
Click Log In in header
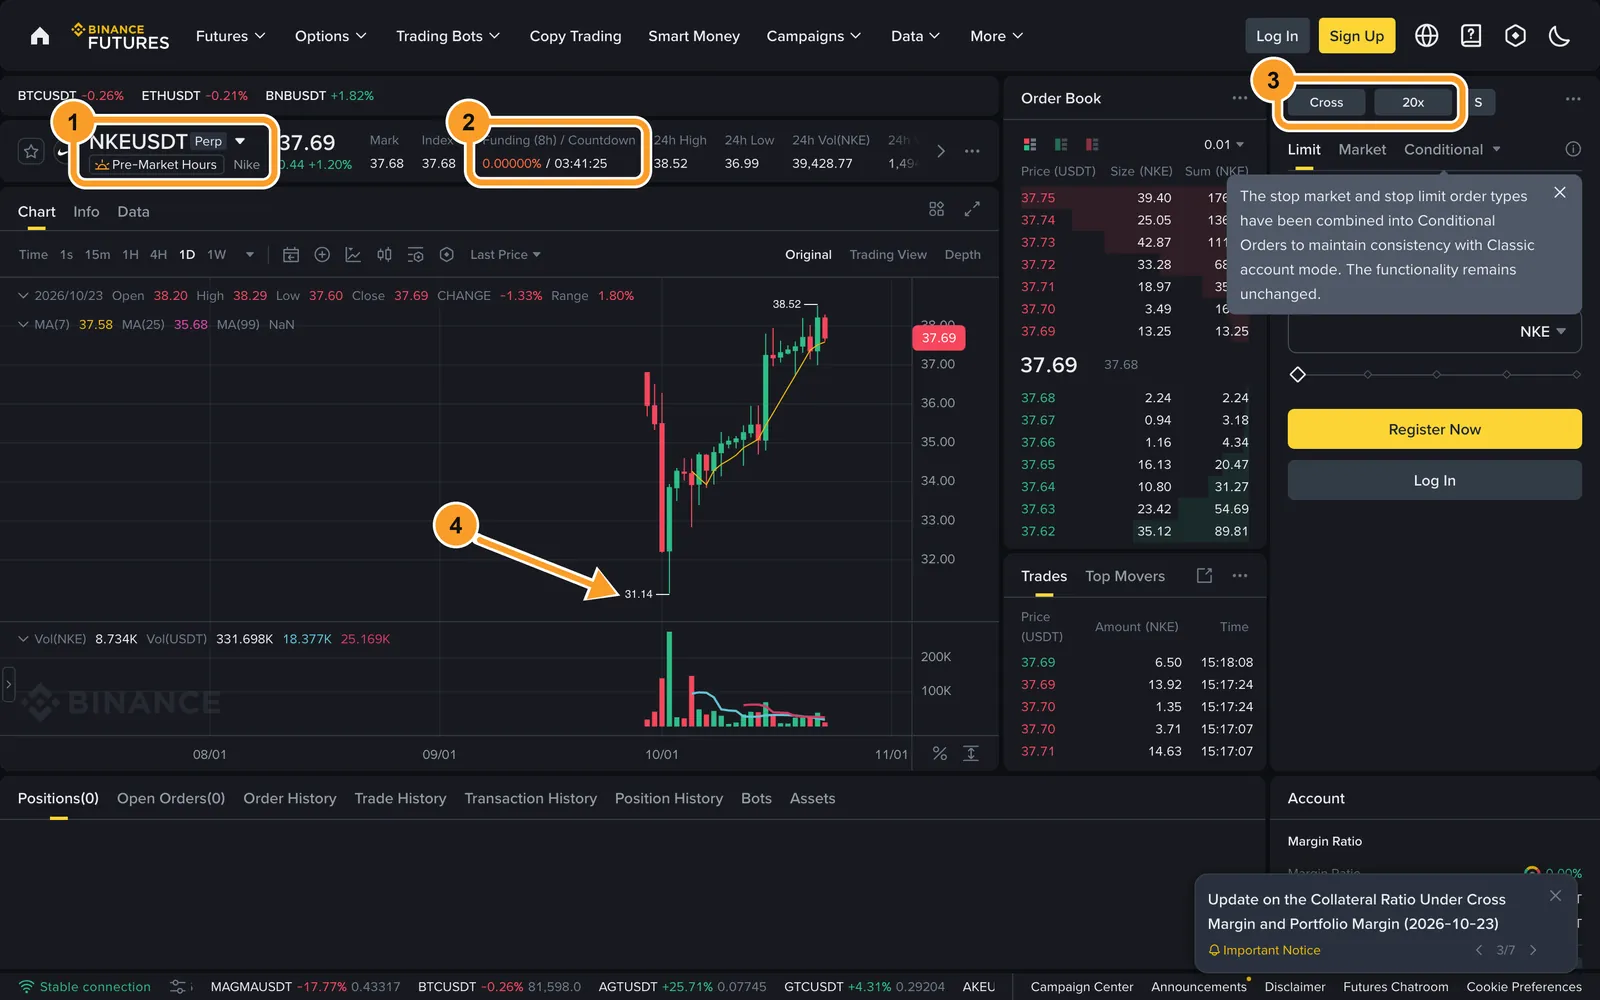(1277, 36)
